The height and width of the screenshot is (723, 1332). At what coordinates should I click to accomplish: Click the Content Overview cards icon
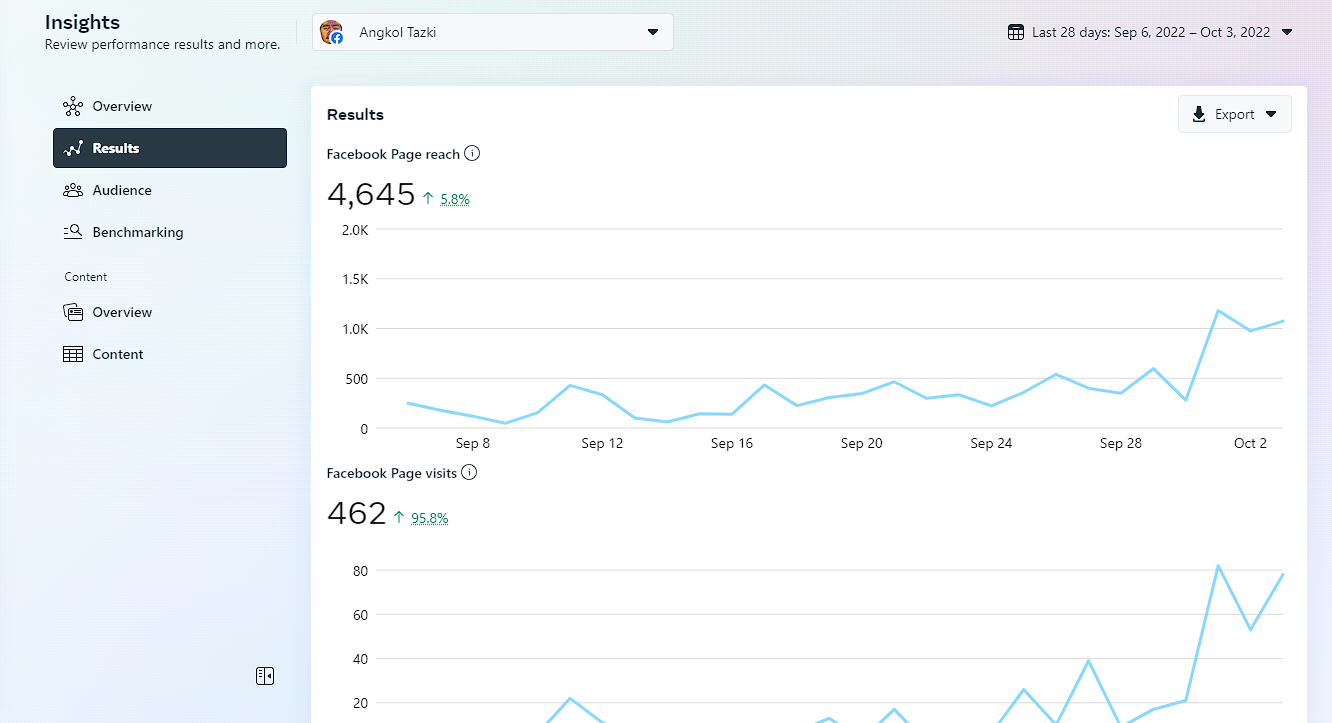point(72,312)
